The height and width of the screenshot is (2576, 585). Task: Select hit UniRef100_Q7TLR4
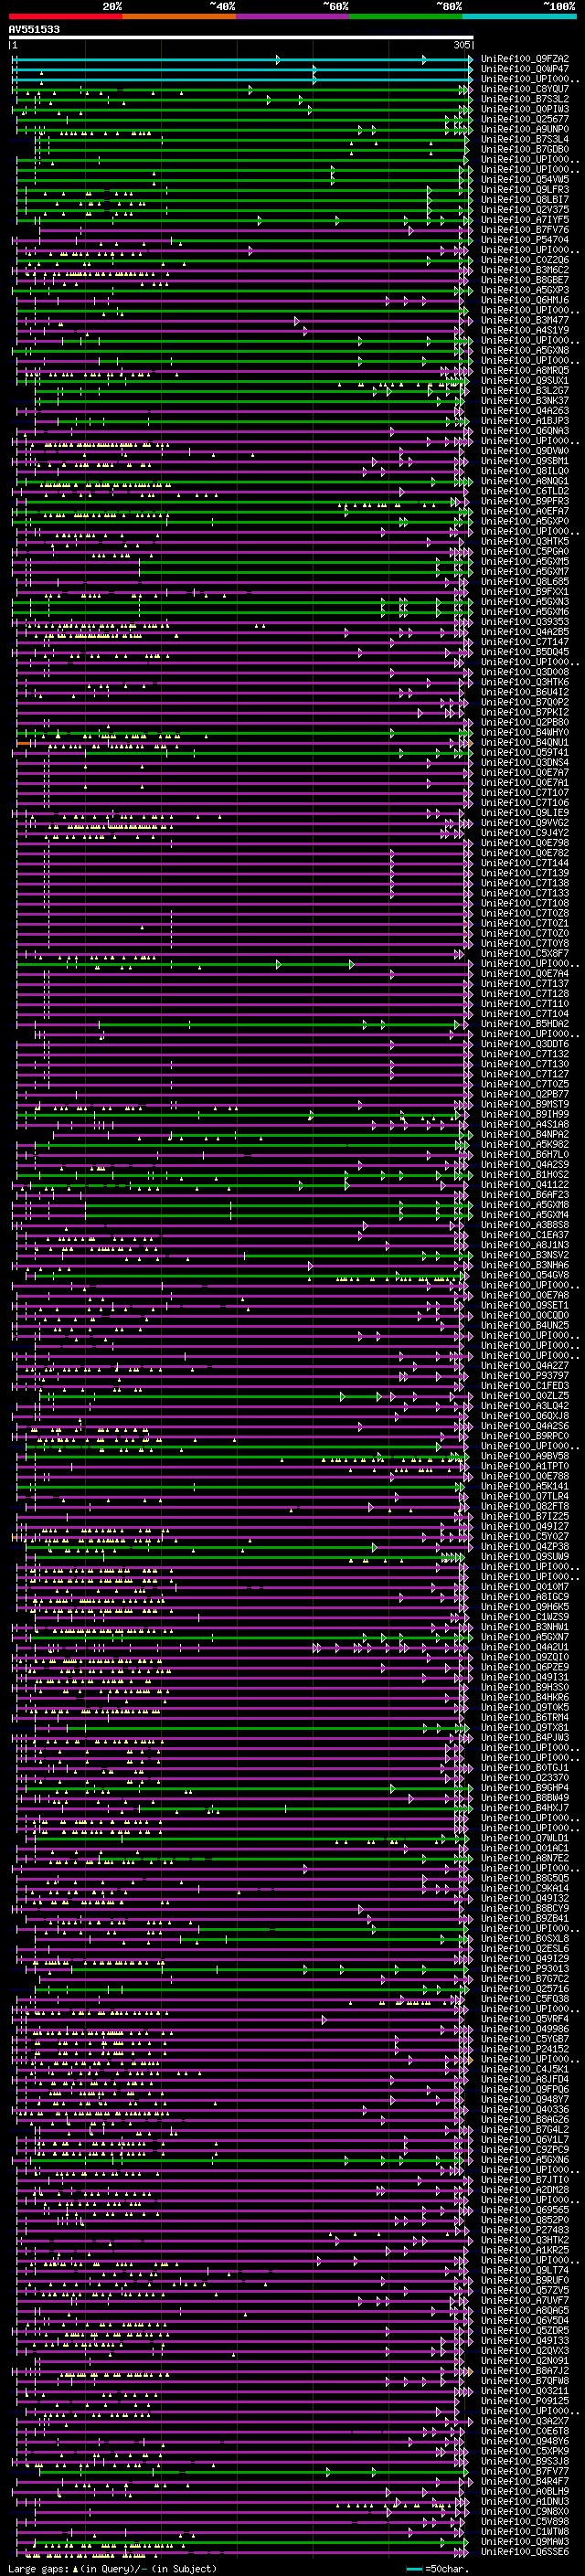(525, 1497)
